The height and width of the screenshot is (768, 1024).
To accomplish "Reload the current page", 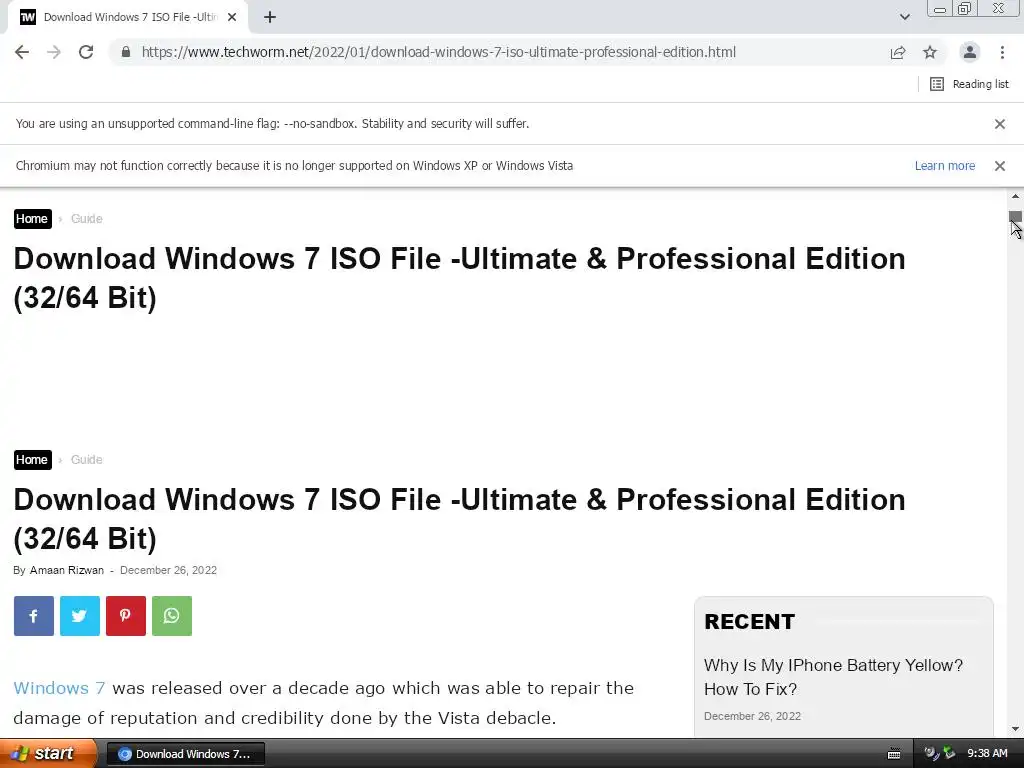I will pyautogui.click(x=86, y=52).
